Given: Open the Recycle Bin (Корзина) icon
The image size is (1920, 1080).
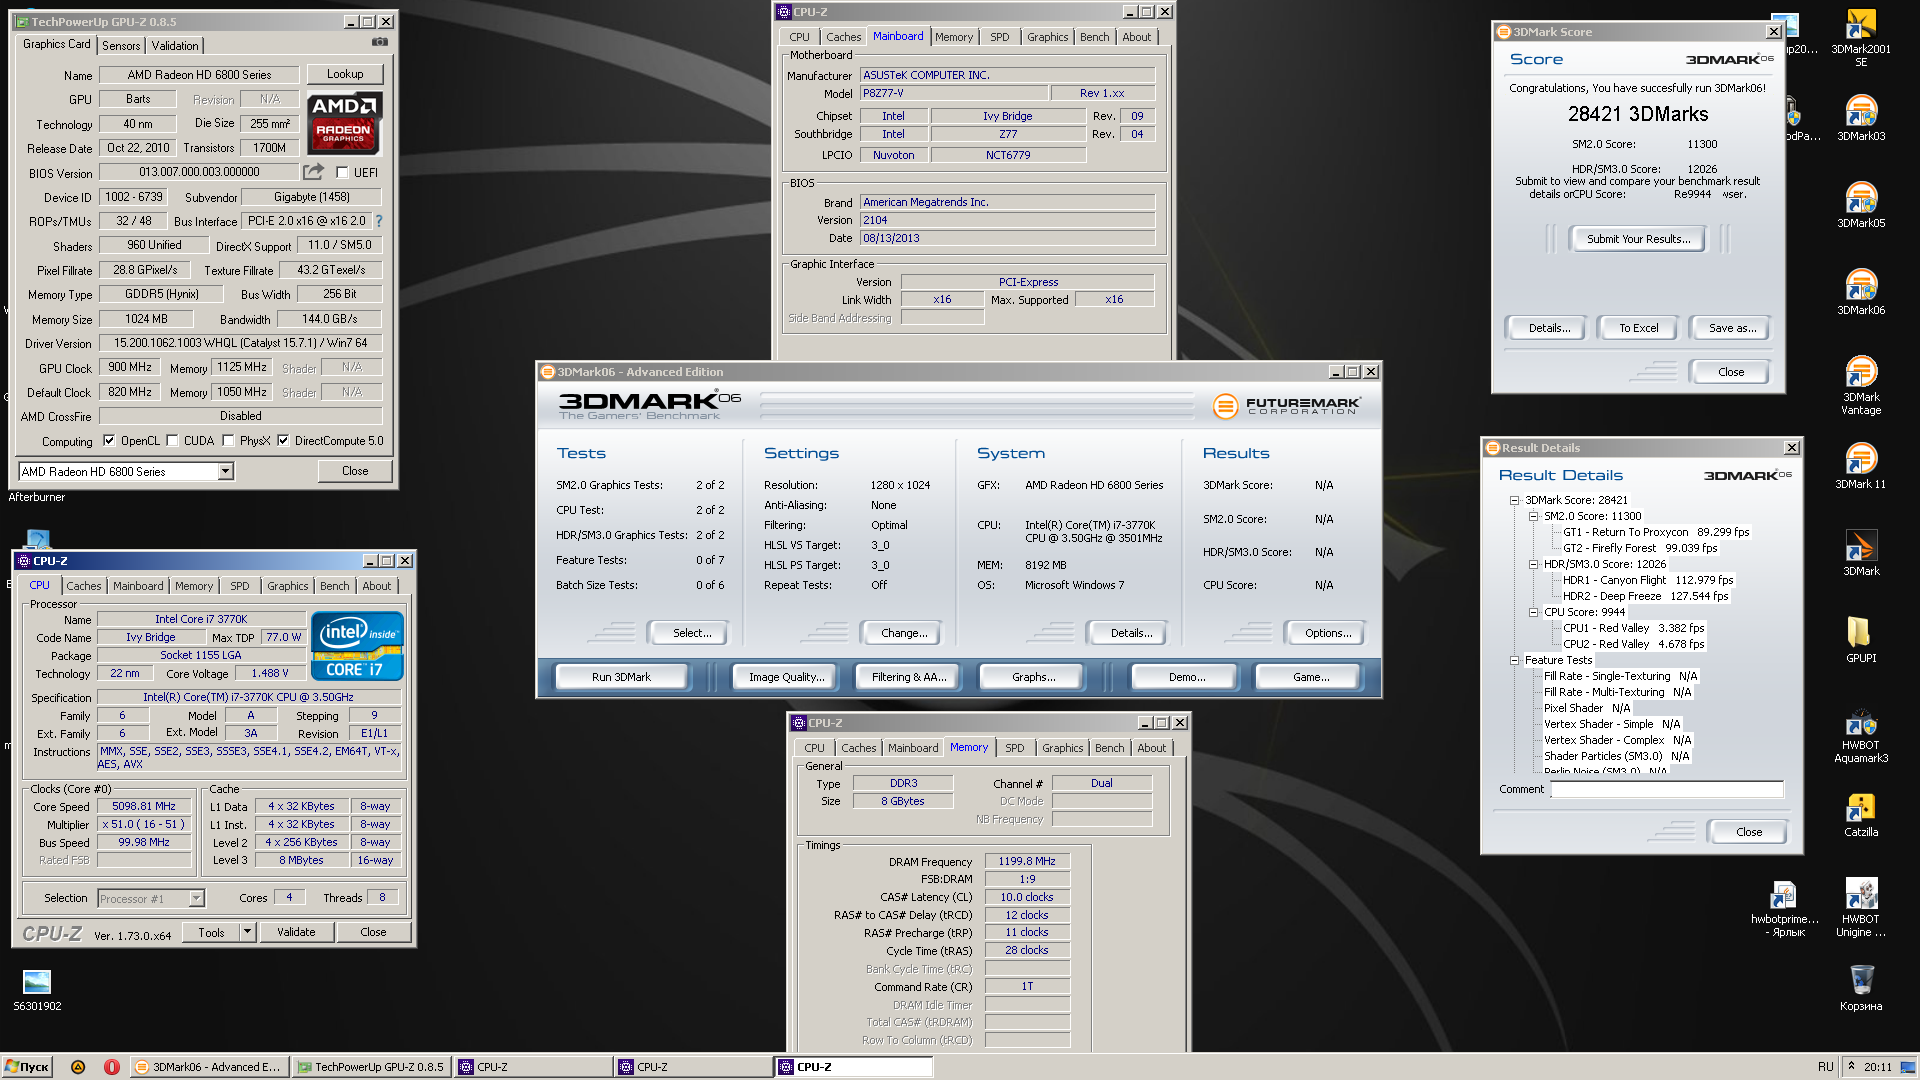Looking at the screenshot, I should [1860, 988].
